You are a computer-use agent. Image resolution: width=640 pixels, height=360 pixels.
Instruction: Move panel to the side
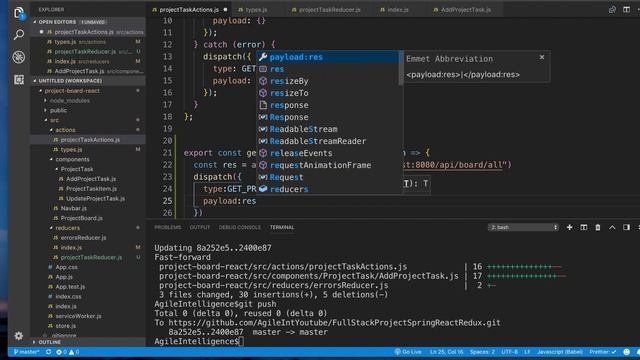[x=626, y=227]
